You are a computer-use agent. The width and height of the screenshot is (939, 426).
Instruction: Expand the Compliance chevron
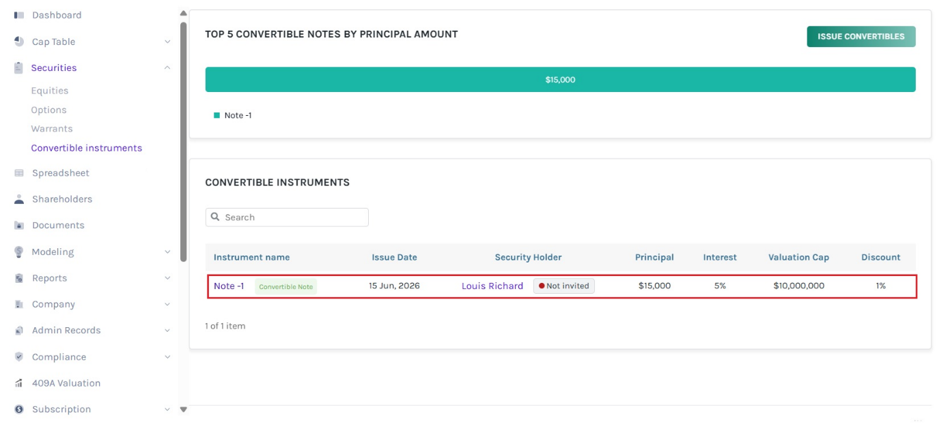(167, 356)
